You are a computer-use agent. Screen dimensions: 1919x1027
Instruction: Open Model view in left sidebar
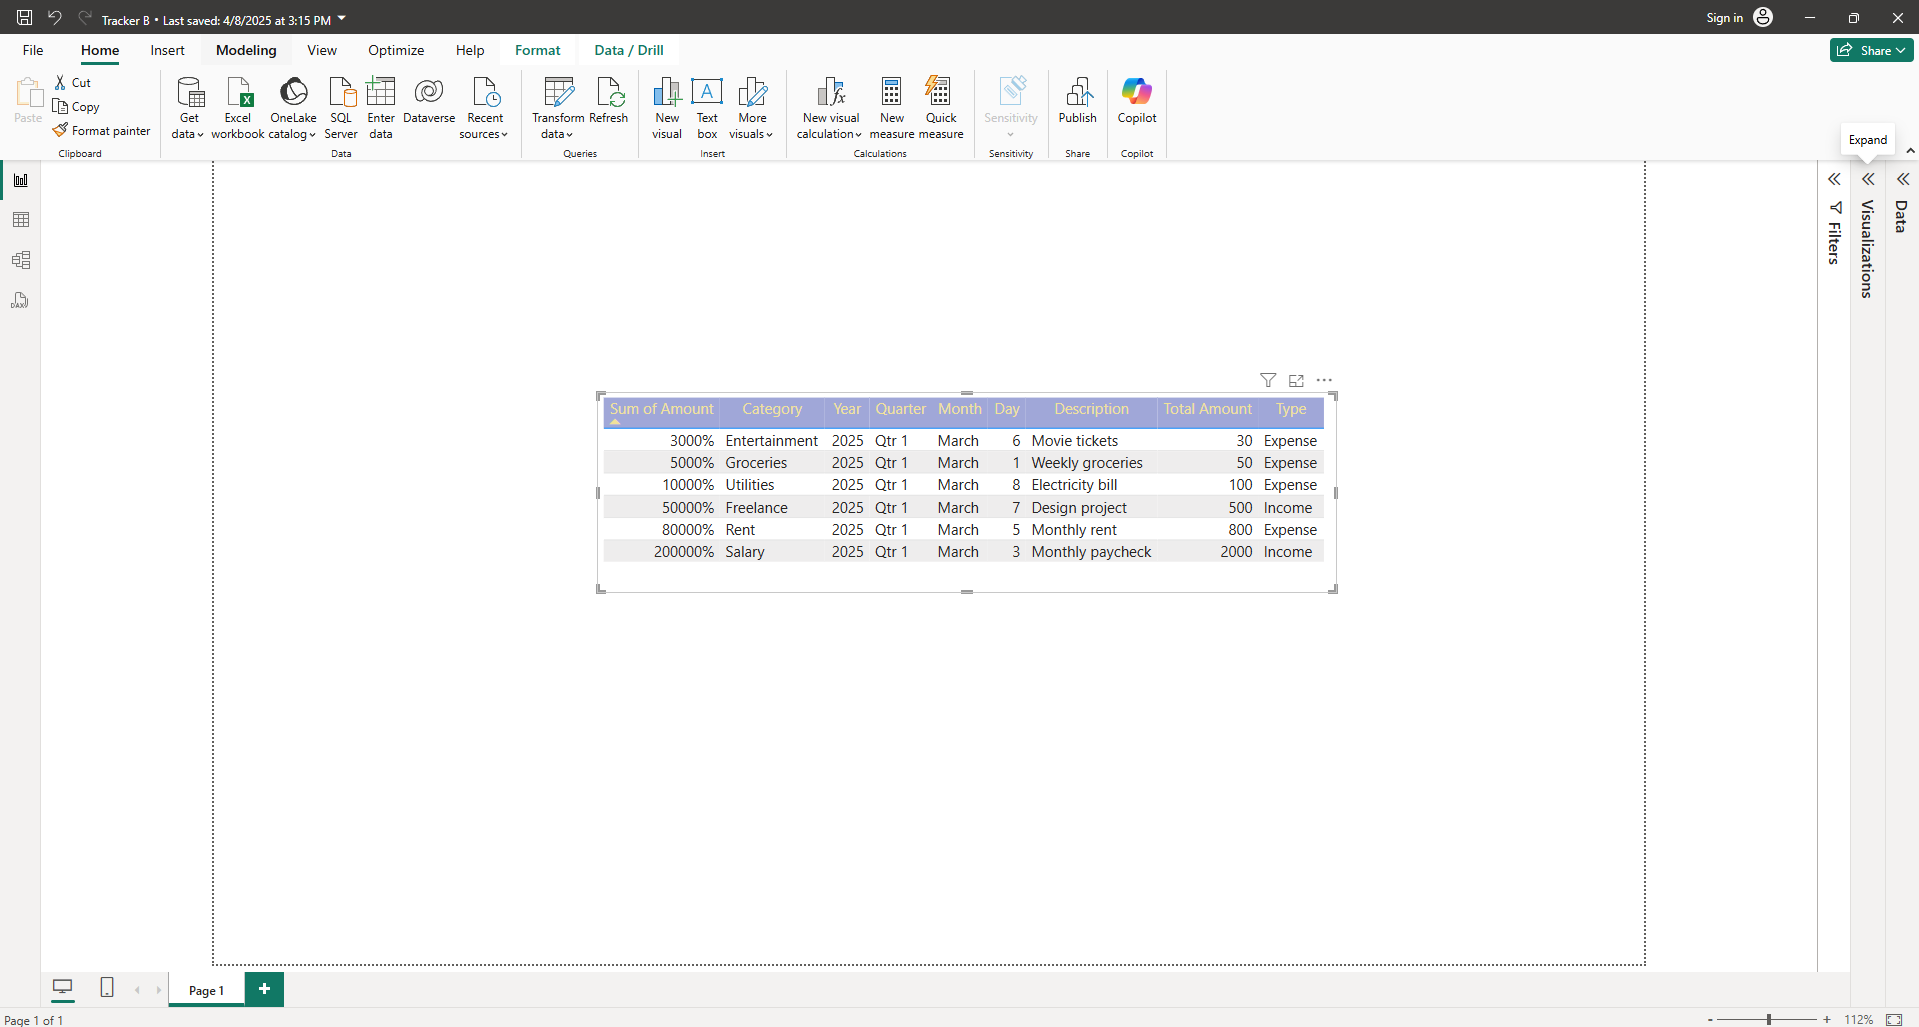tap(21, 260)
